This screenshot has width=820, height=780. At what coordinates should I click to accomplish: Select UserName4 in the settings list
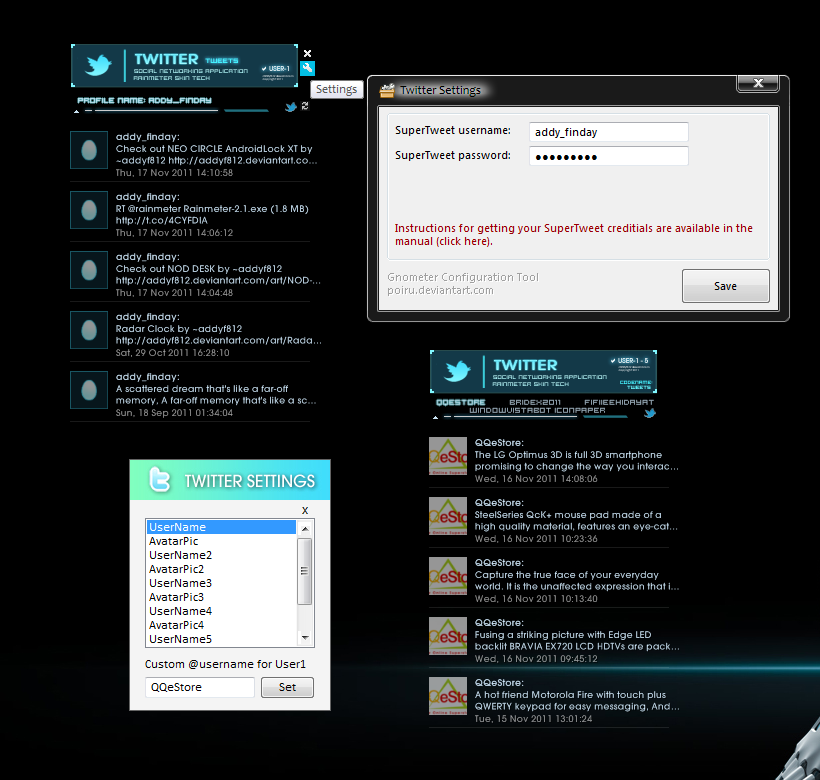221,611
